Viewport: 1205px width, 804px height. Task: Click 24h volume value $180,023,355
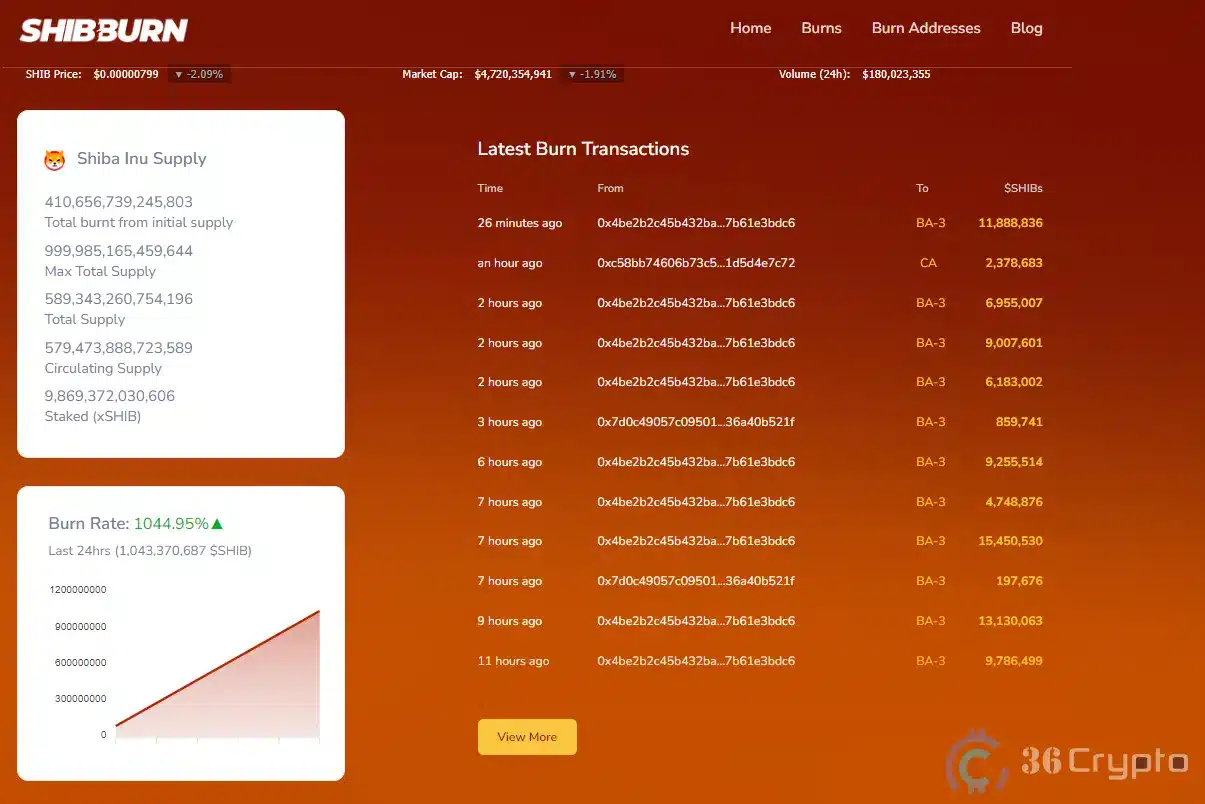[x=896, y=74]
